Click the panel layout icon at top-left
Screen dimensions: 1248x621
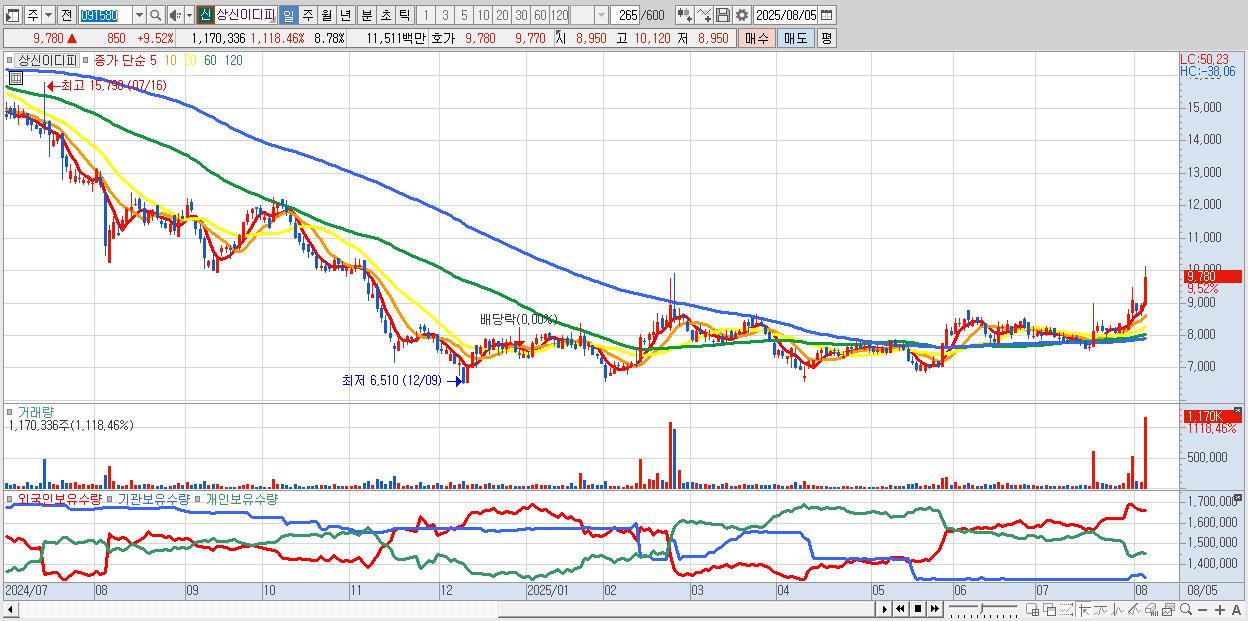pyautogui.click(x=11, y=15)
